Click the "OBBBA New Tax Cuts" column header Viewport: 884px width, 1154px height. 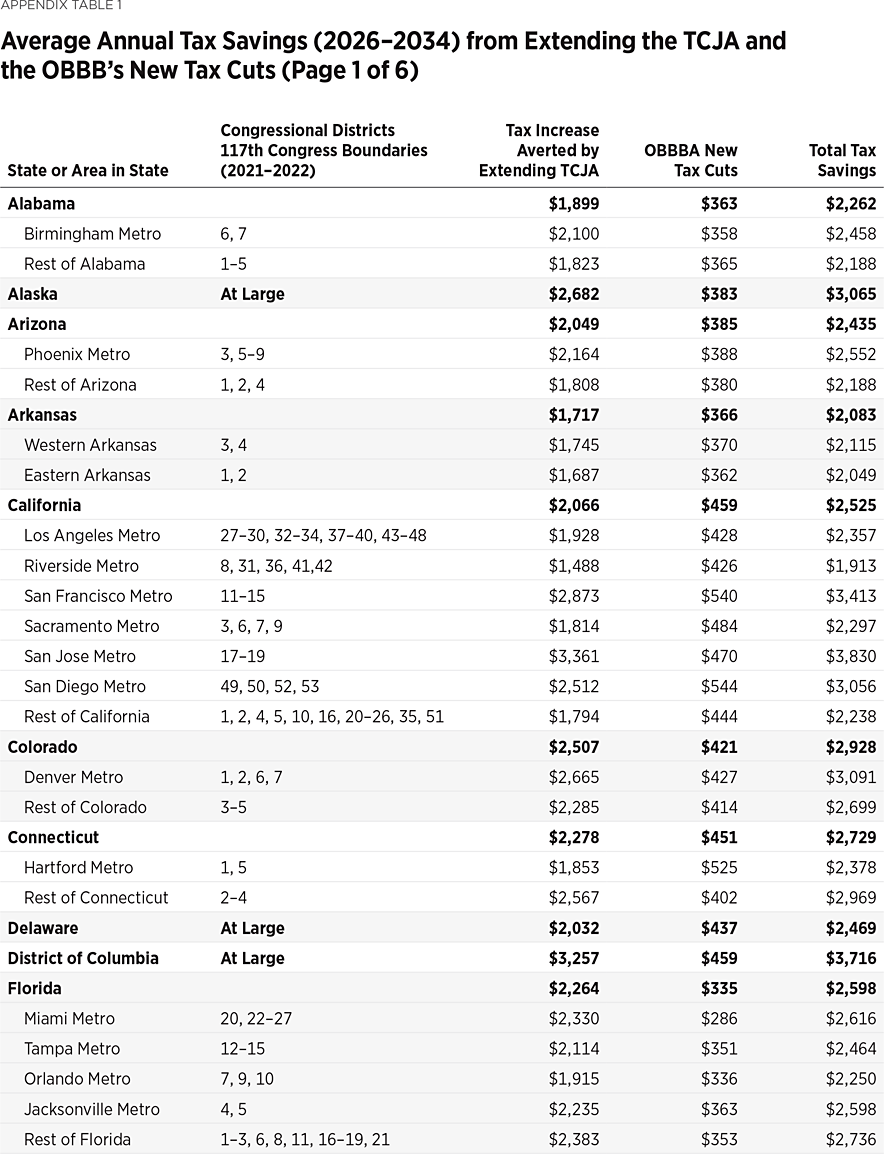(691, 160)
